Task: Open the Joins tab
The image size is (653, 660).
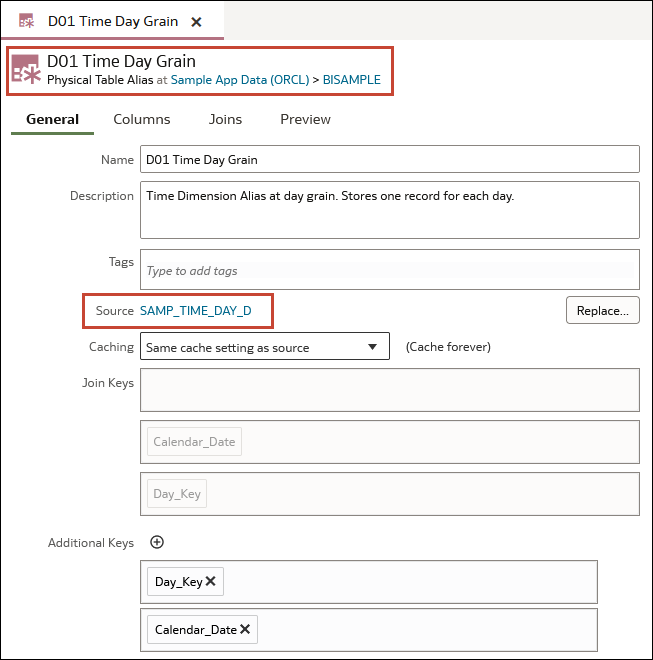Action: click(x=225, y=120)
